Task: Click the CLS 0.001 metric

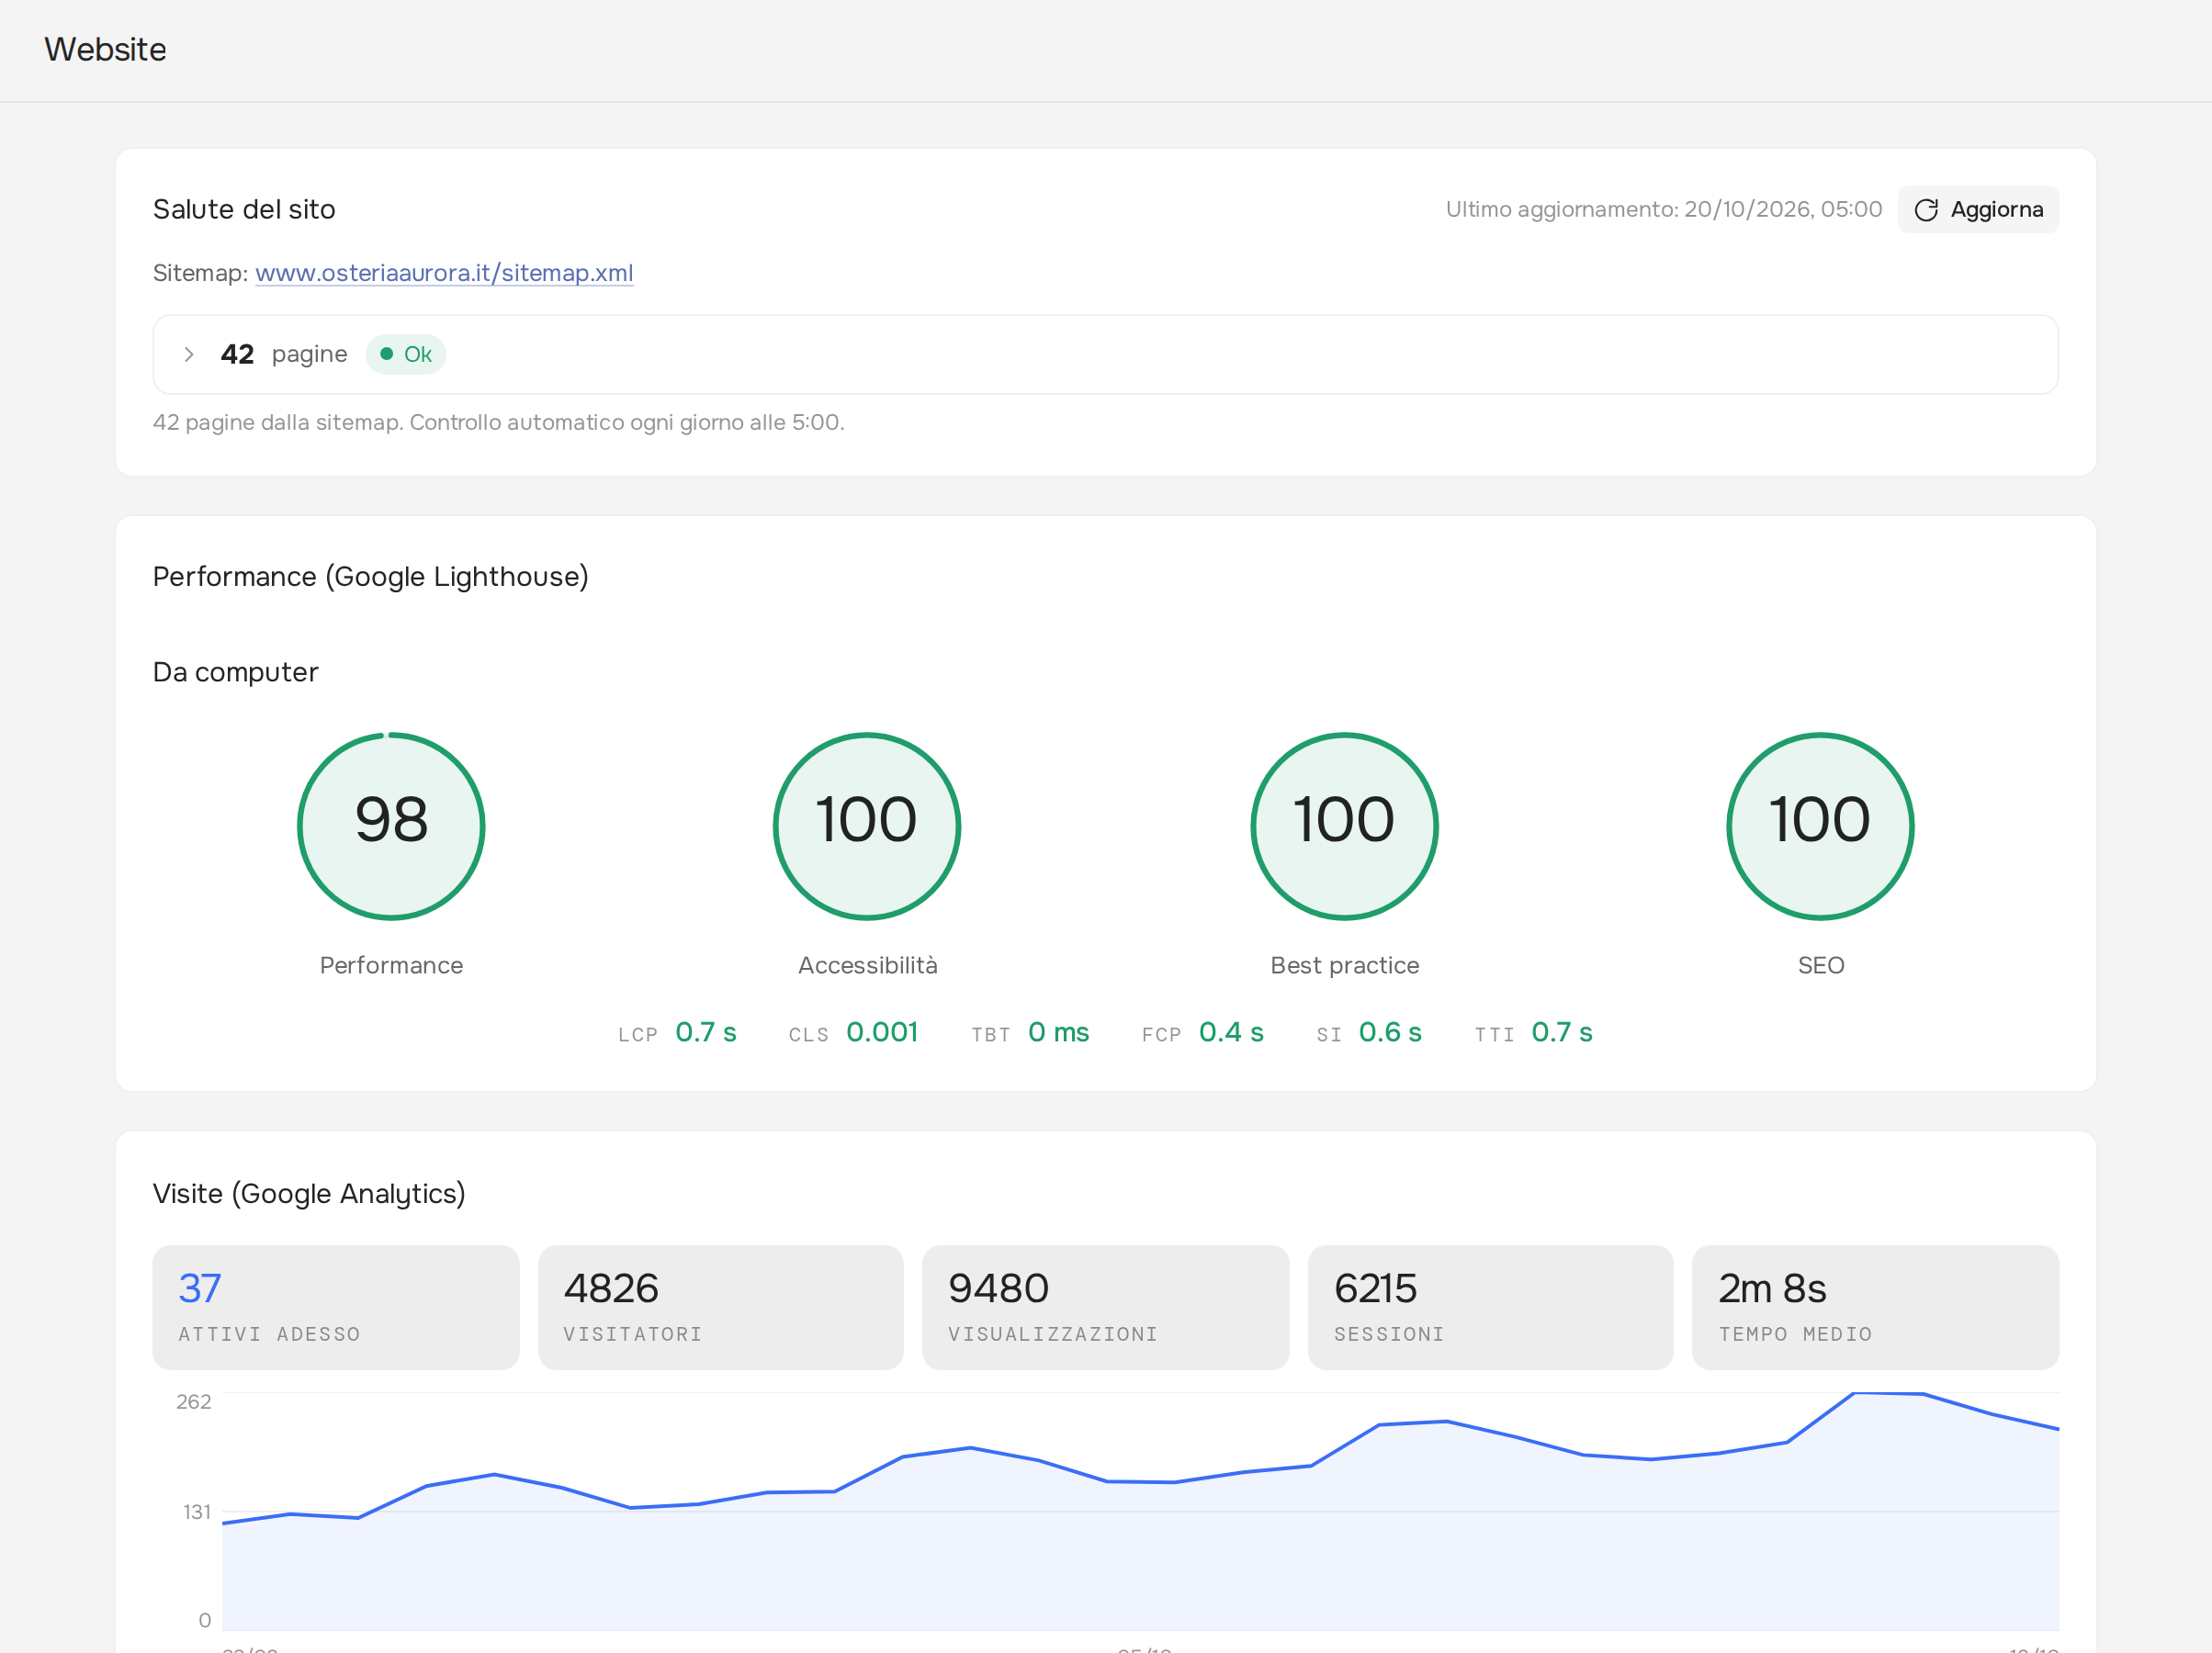Action: (x=853, y=1032)
